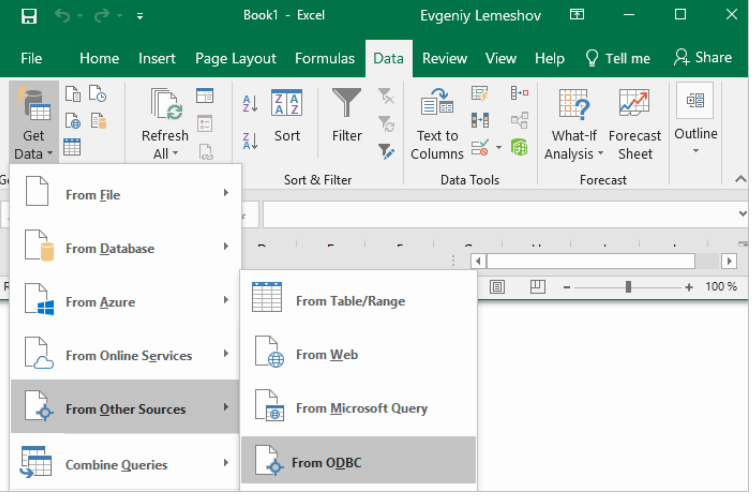The image size is (756, 501).
Task: Expand the formula bar chevron
Action: (x=742, y=213)
